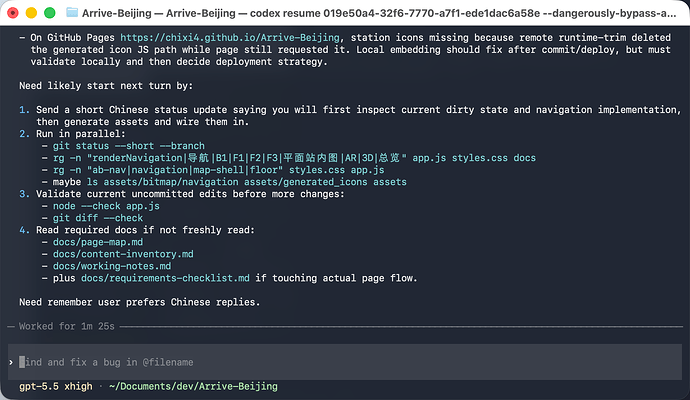Click the prompt input field placeholder
The width and height of the screenshot is (690, 400).
[106, 362]
